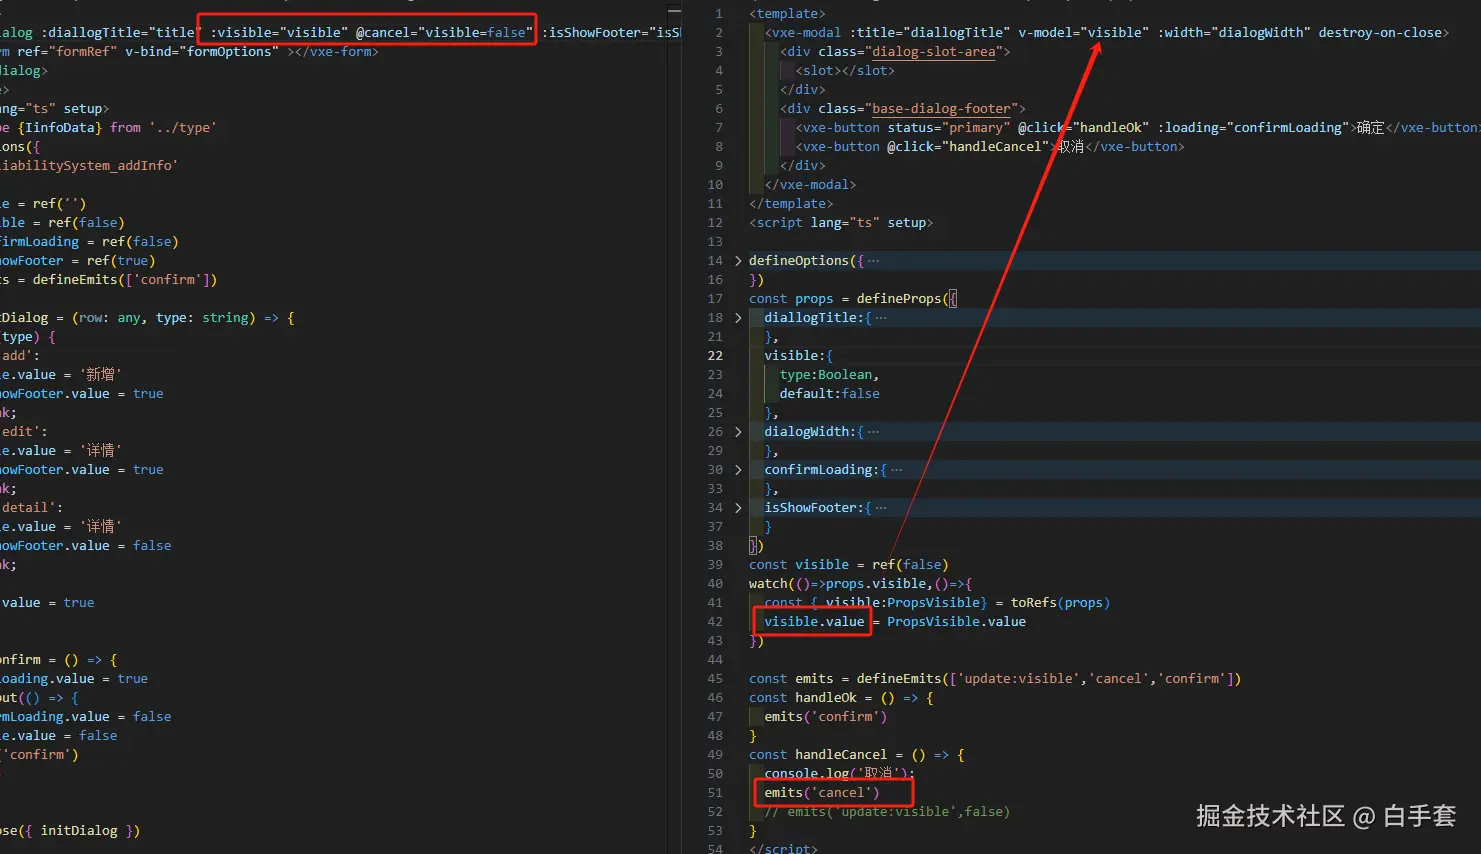
Task: Click console.log('取消') on line 50
Action: click(837, 774)
